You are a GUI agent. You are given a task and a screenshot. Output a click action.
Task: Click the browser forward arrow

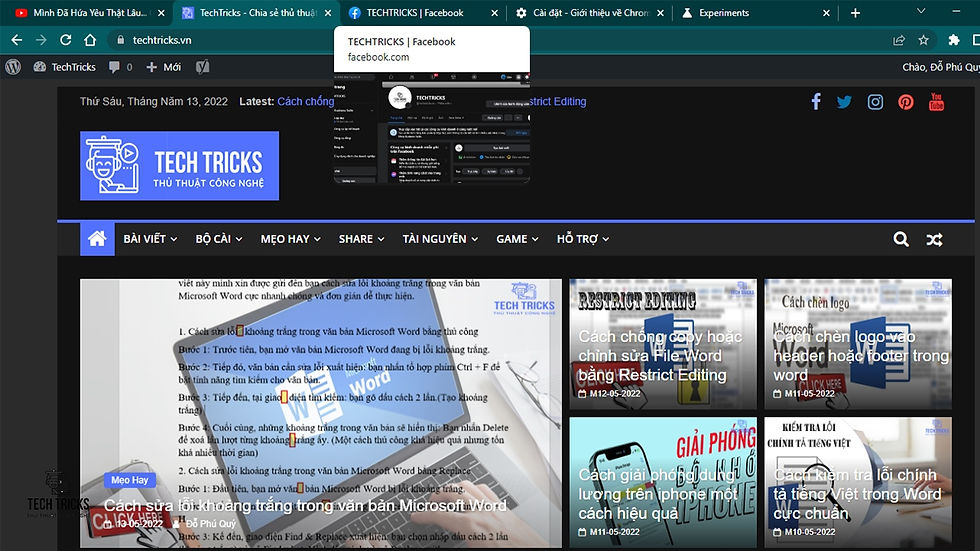41,40
